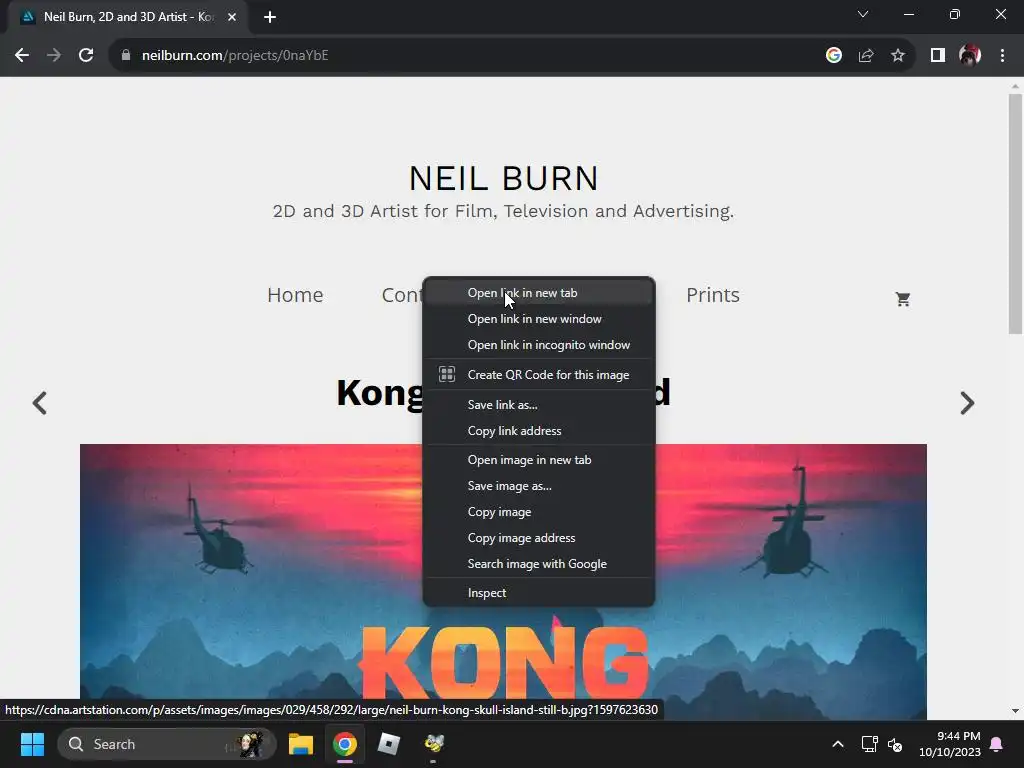Reload the neilburn.com page
The image size is (1024, 768).
tap(86, 56)
